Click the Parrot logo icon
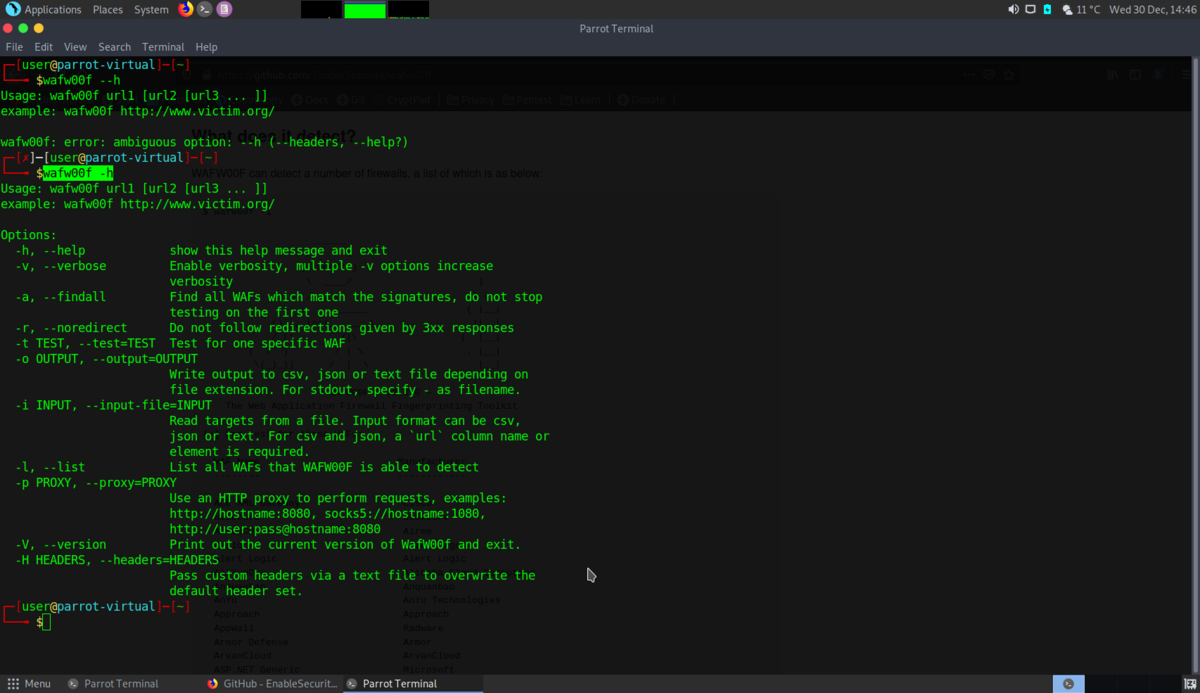1200x693 pixels. 12,9
